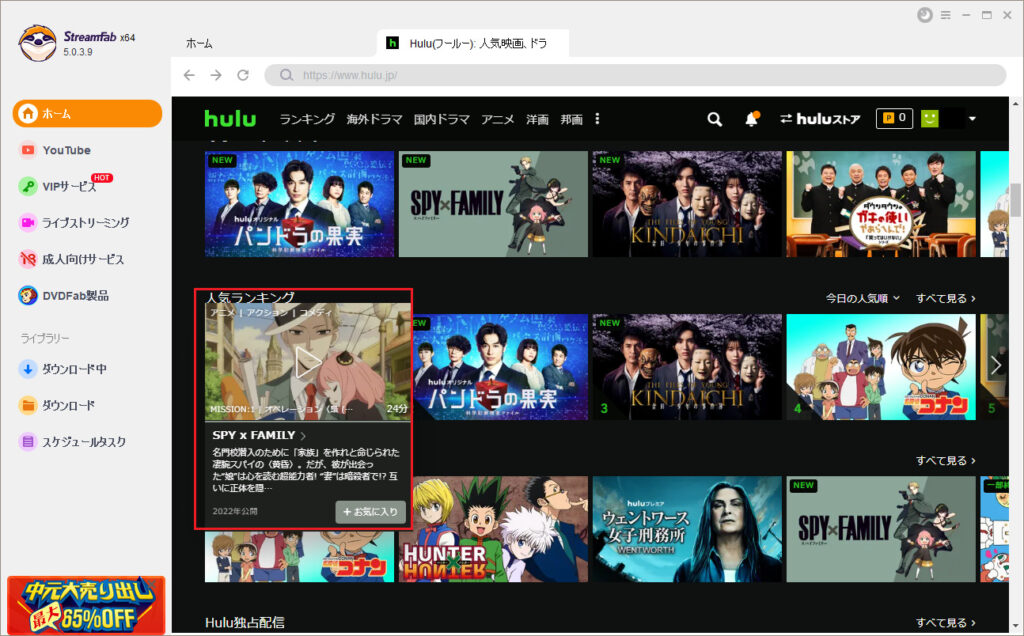The height and width of the screenshot is (636, 1024).
Task: Reload the Hulu page
Action: pyautogui.click(x=243, y=75)
